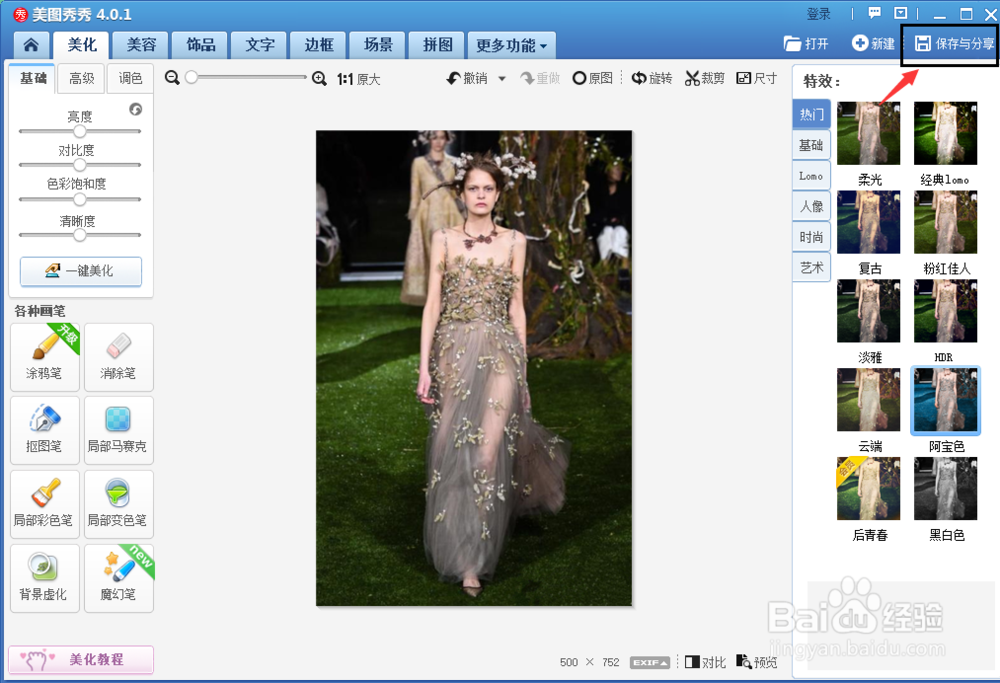The height and width of the screenshot is (683, 1000).
Task: Switch to the 饰品 tab
Action: [200, 45]
